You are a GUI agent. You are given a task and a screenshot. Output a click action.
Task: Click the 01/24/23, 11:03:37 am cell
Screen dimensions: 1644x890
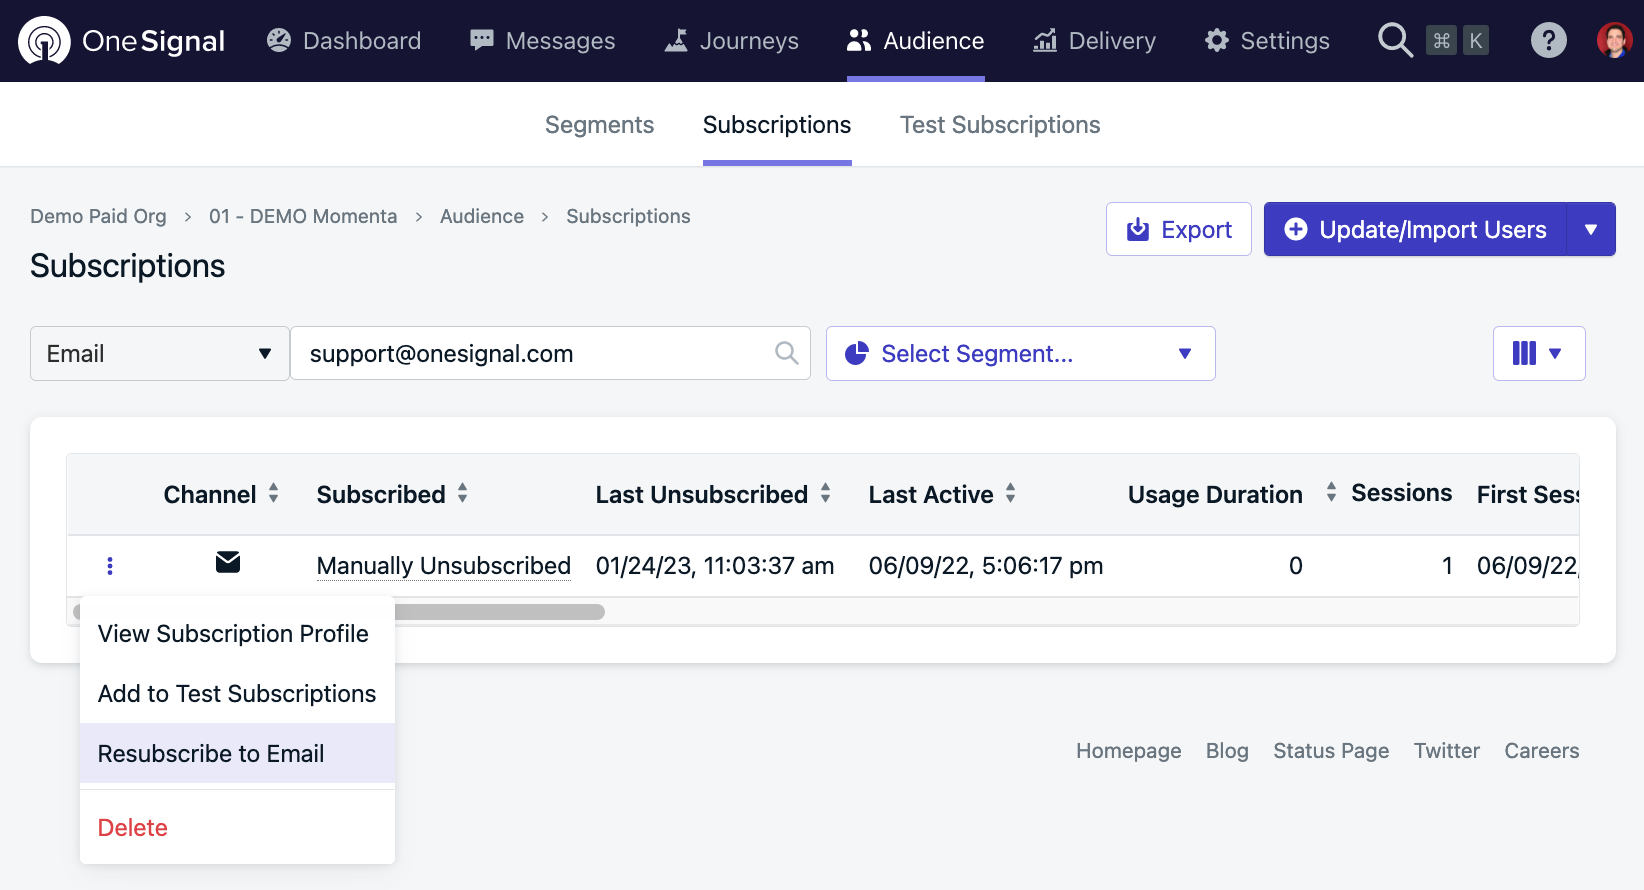pos(715,566)
